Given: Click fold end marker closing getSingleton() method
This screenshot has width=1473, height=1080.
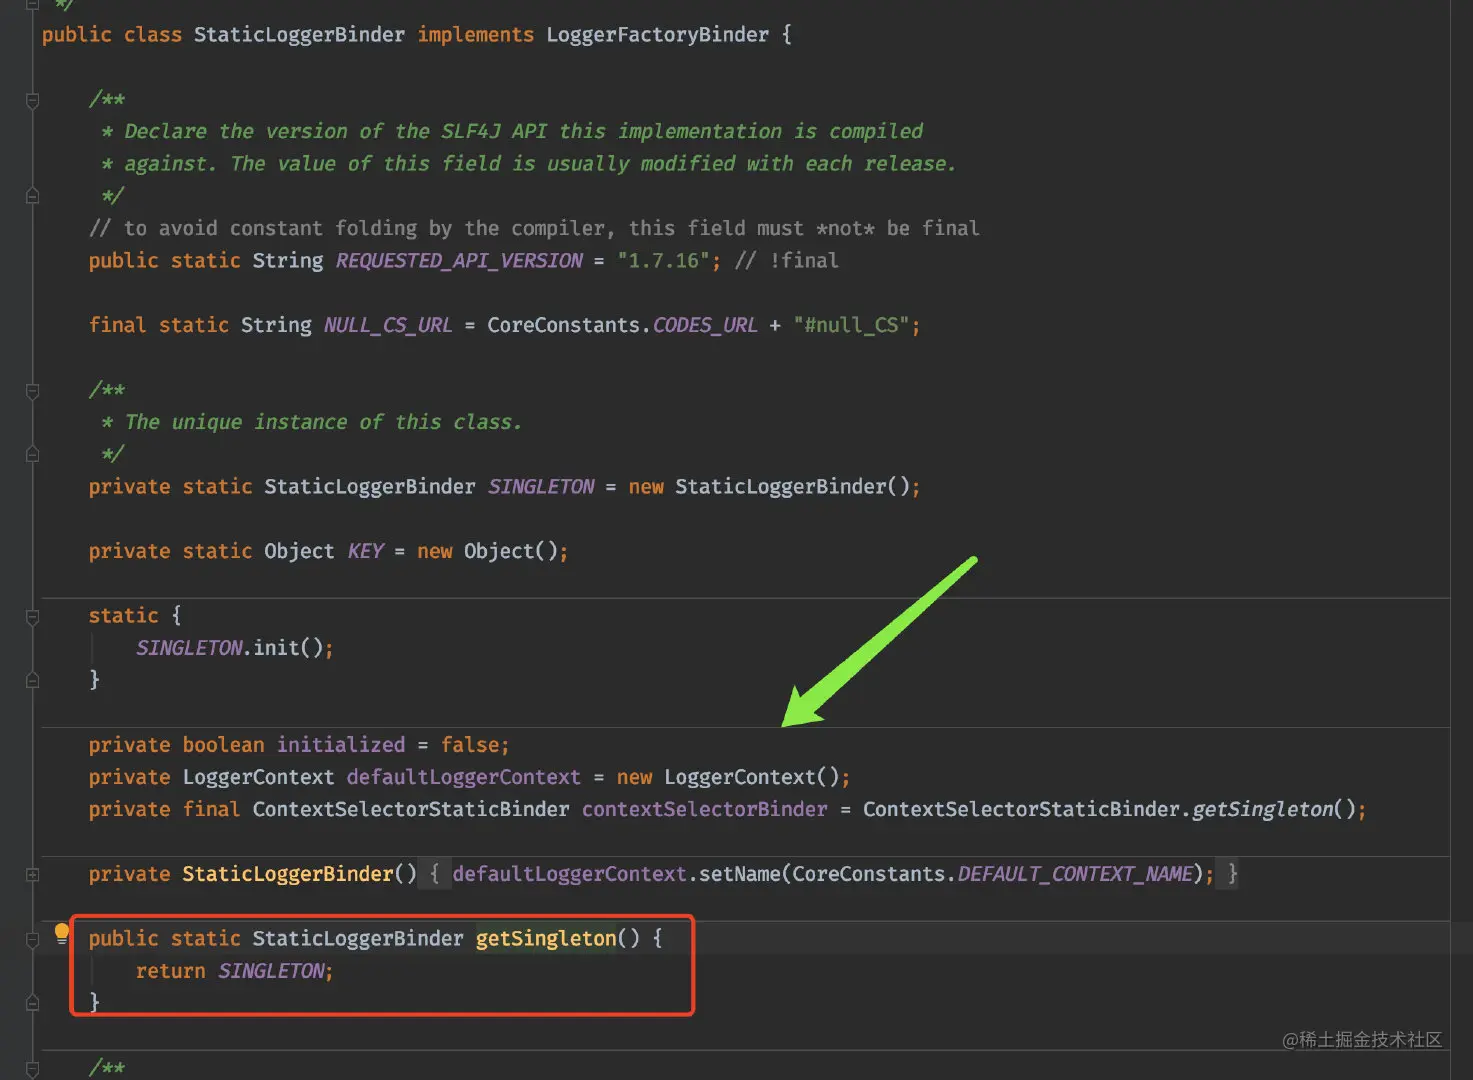Looking at the screenshot, I should click(32, 1002).
